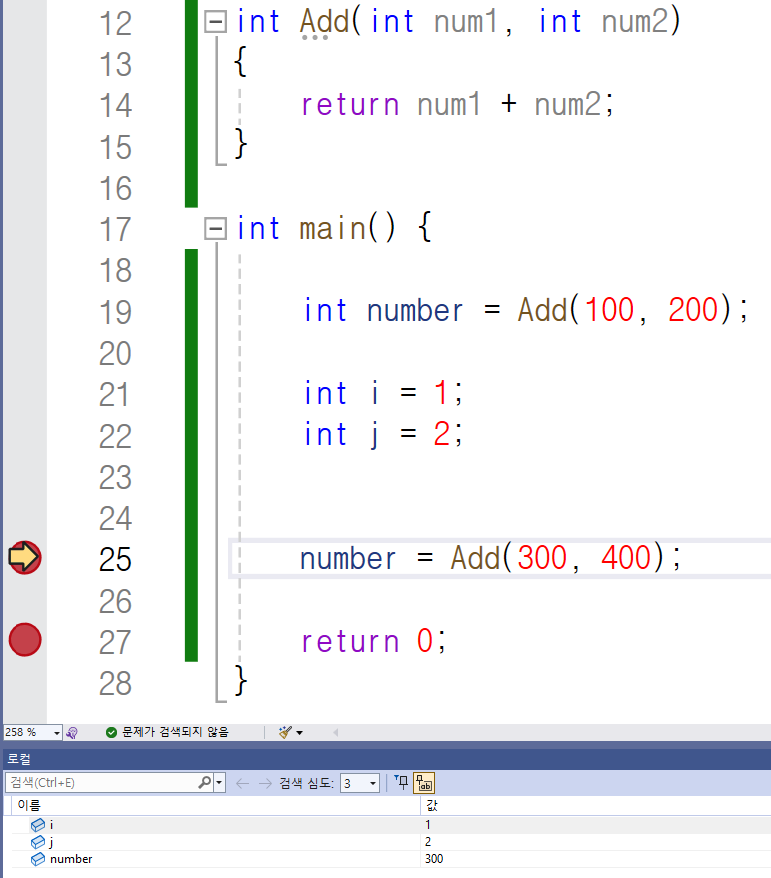Click the 이름 column header
Screen dimensions: 771x878
click(216, 805)
